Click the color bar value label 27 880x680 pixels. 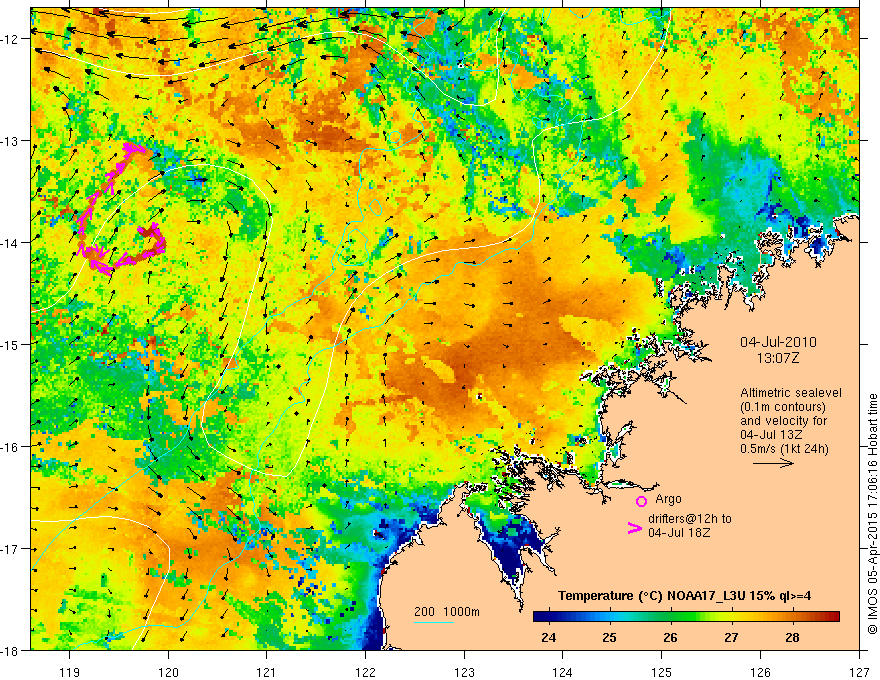tap(731, 638)
